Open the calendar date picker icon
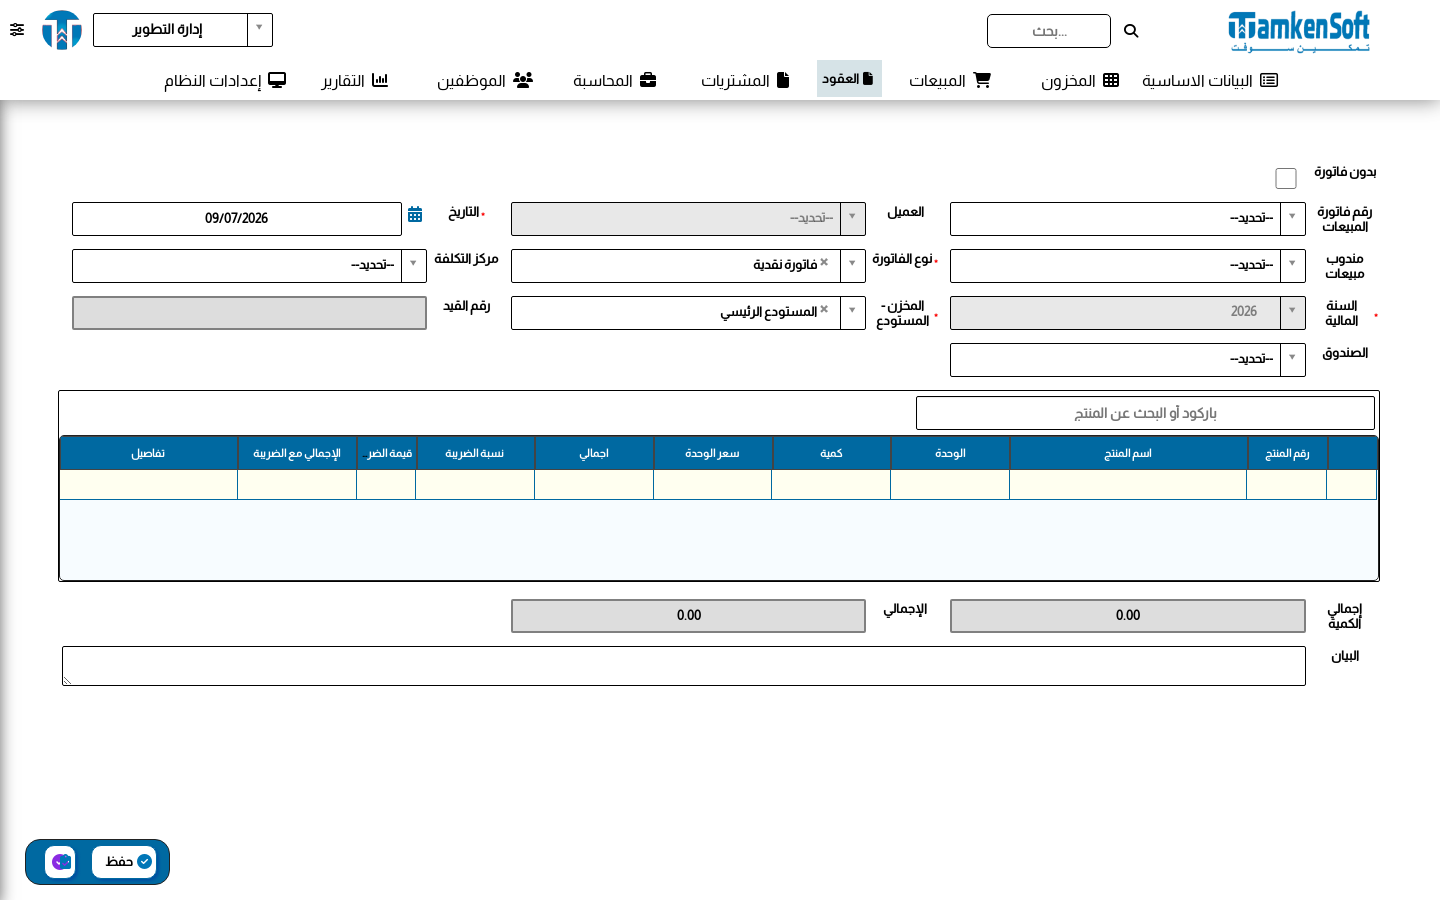The width and height of the screenshot is (1440, 900). pyautogui.click(x=415, y=214)
